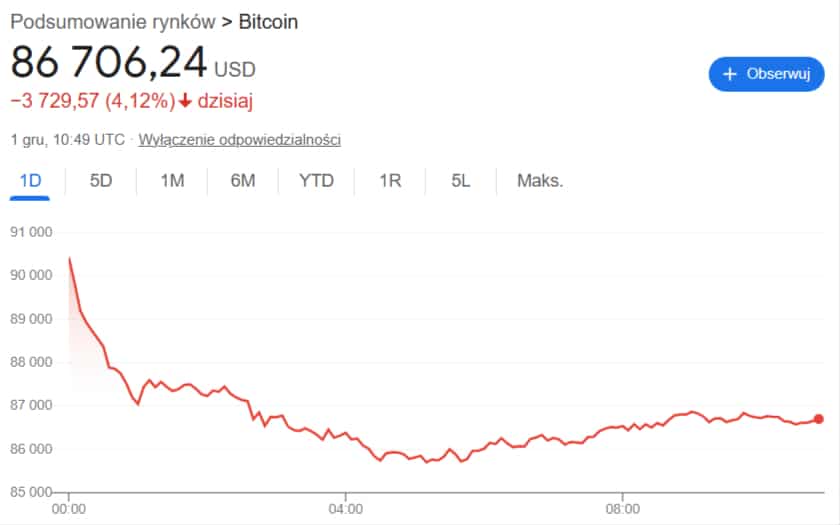This screenshot has height=525, width=840.
Task: Click the −3 729,57 (4,12%) change text
Action: coord(92,101)
